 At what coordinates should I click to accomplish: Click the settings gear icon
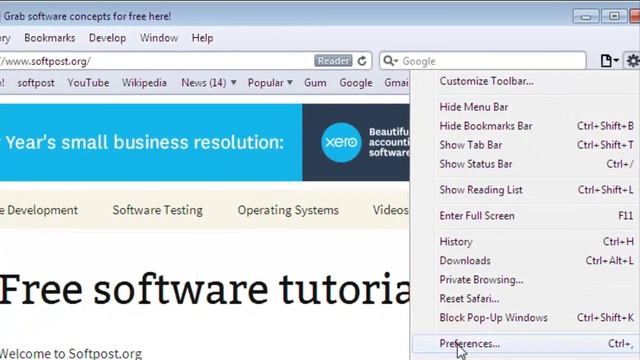[x=633, y=61]
